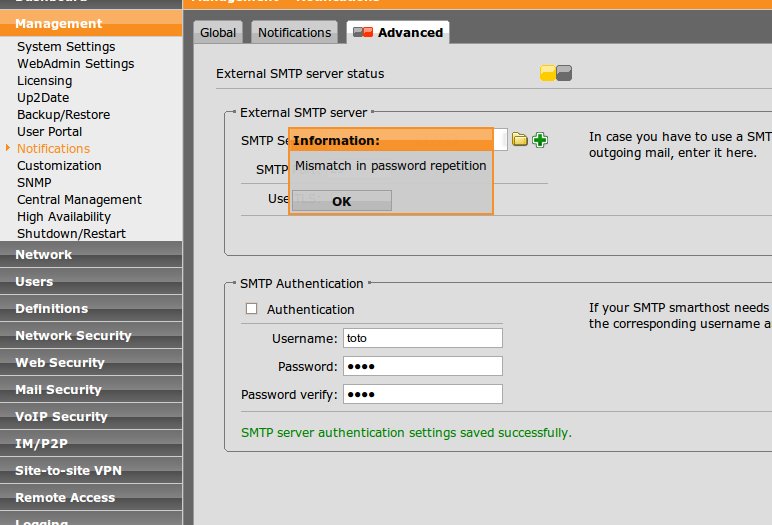Expand the Definitions menu section
Viewport: 772px width, 525px height.
point(91,309)
